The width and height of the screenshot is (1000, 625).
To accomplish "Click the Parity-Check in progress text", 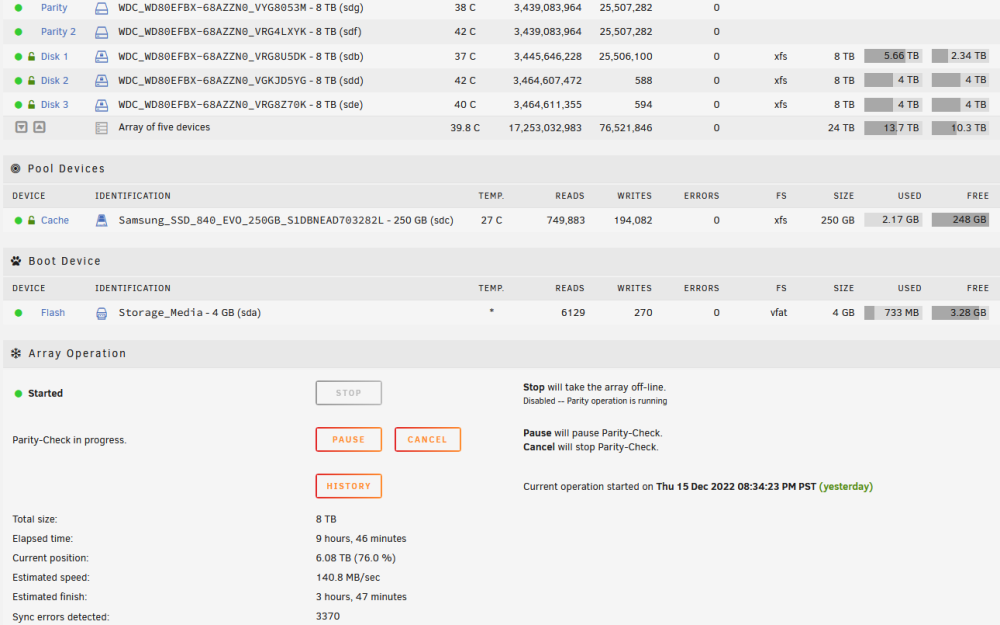I will [70, 441].
